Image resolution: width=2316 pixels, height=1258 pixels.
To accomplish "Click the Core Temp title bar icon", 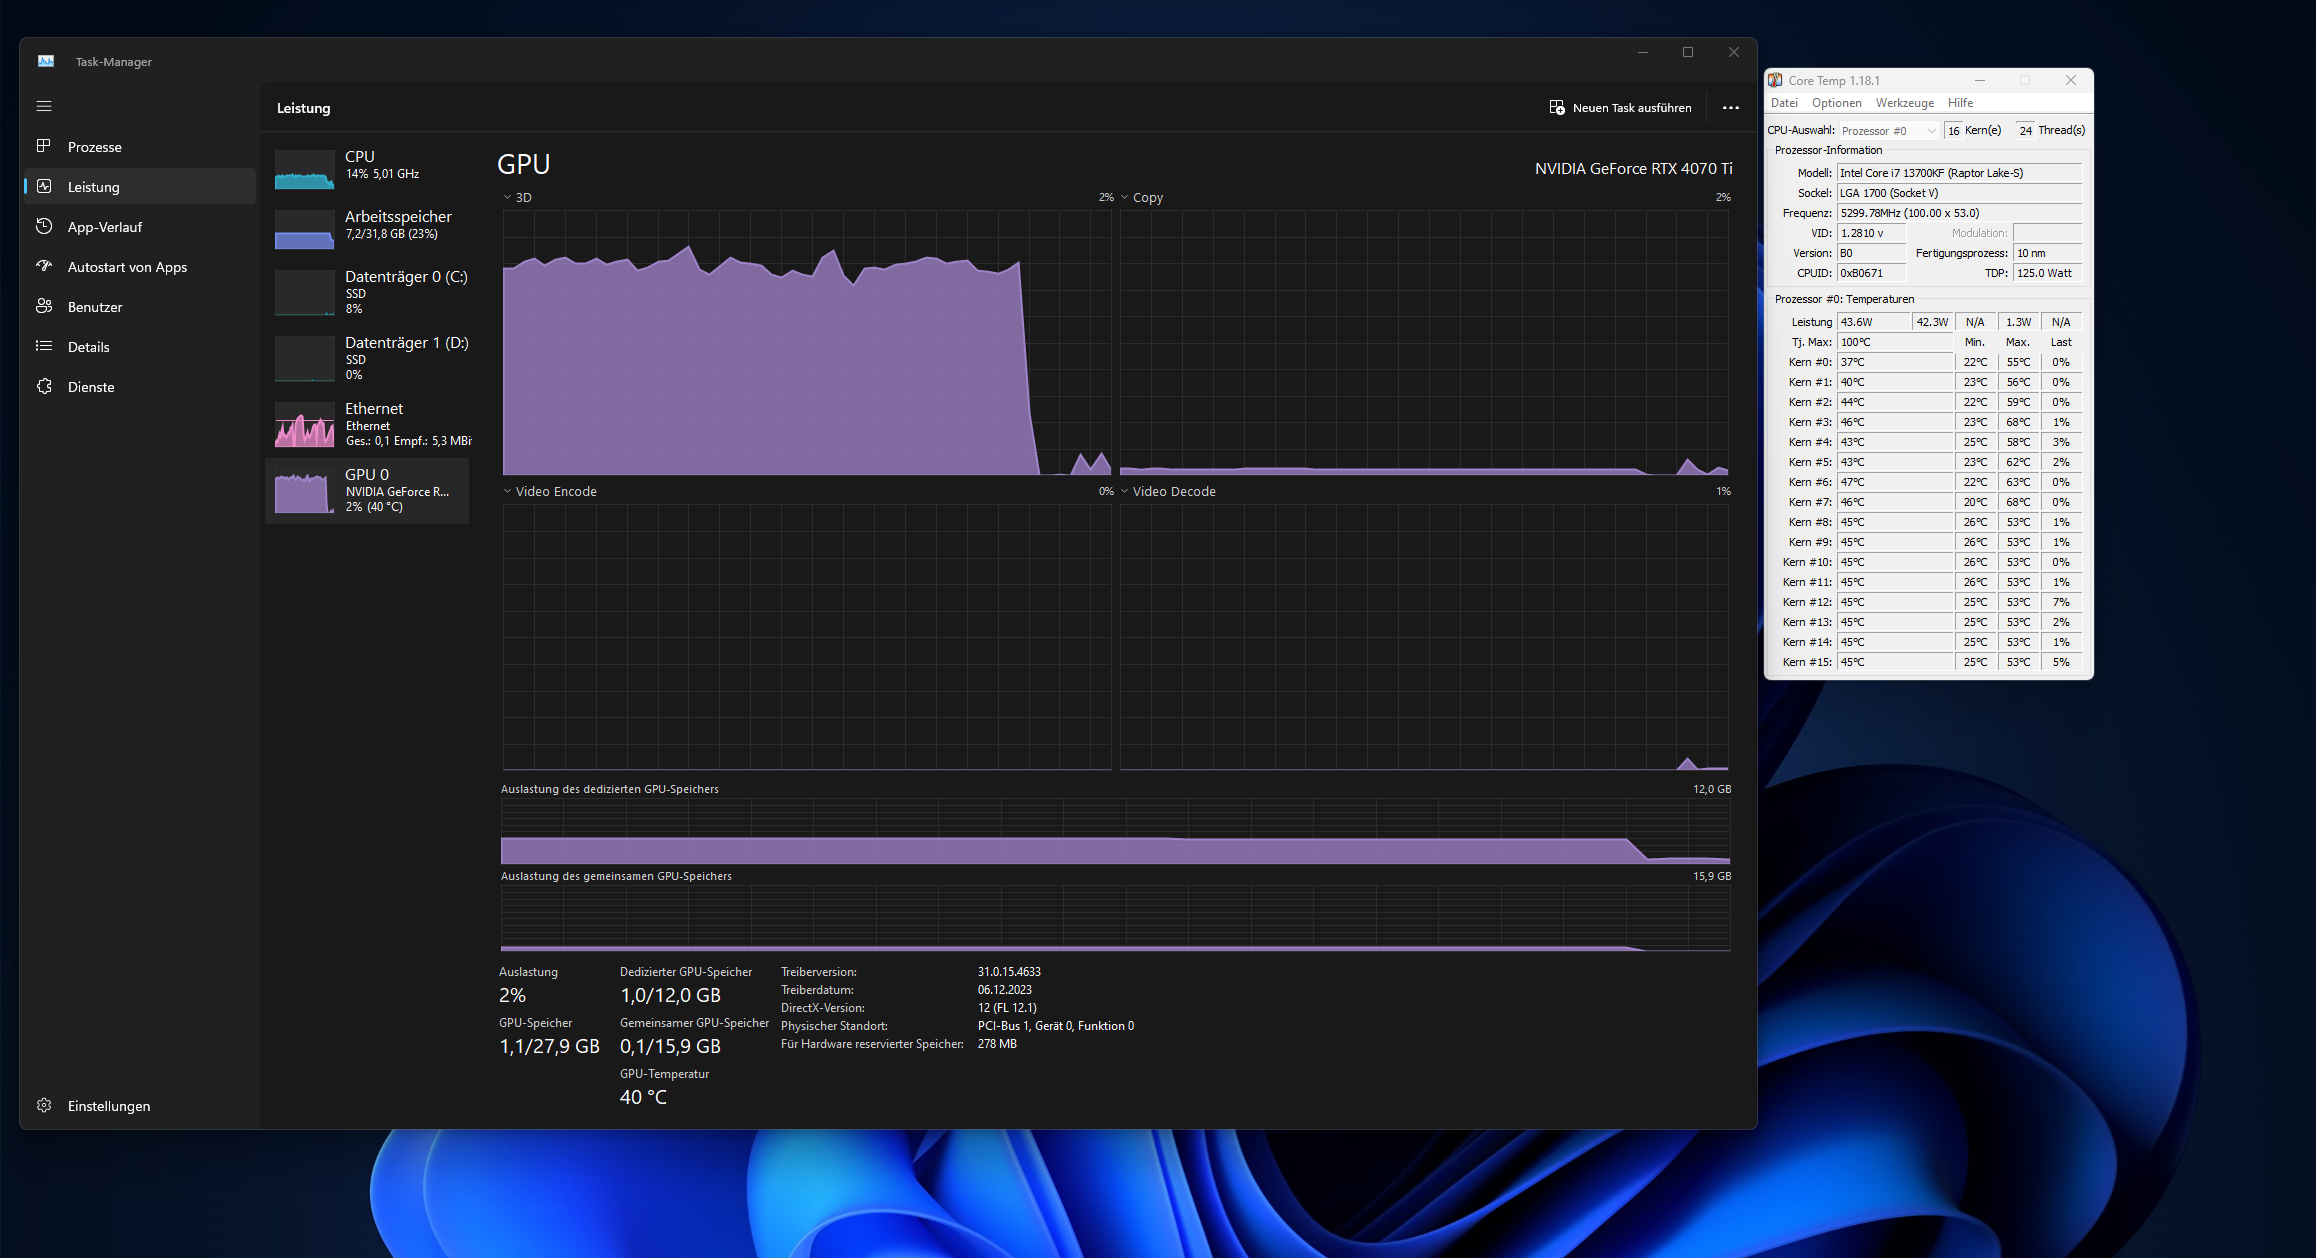I will coord(1776,80).
